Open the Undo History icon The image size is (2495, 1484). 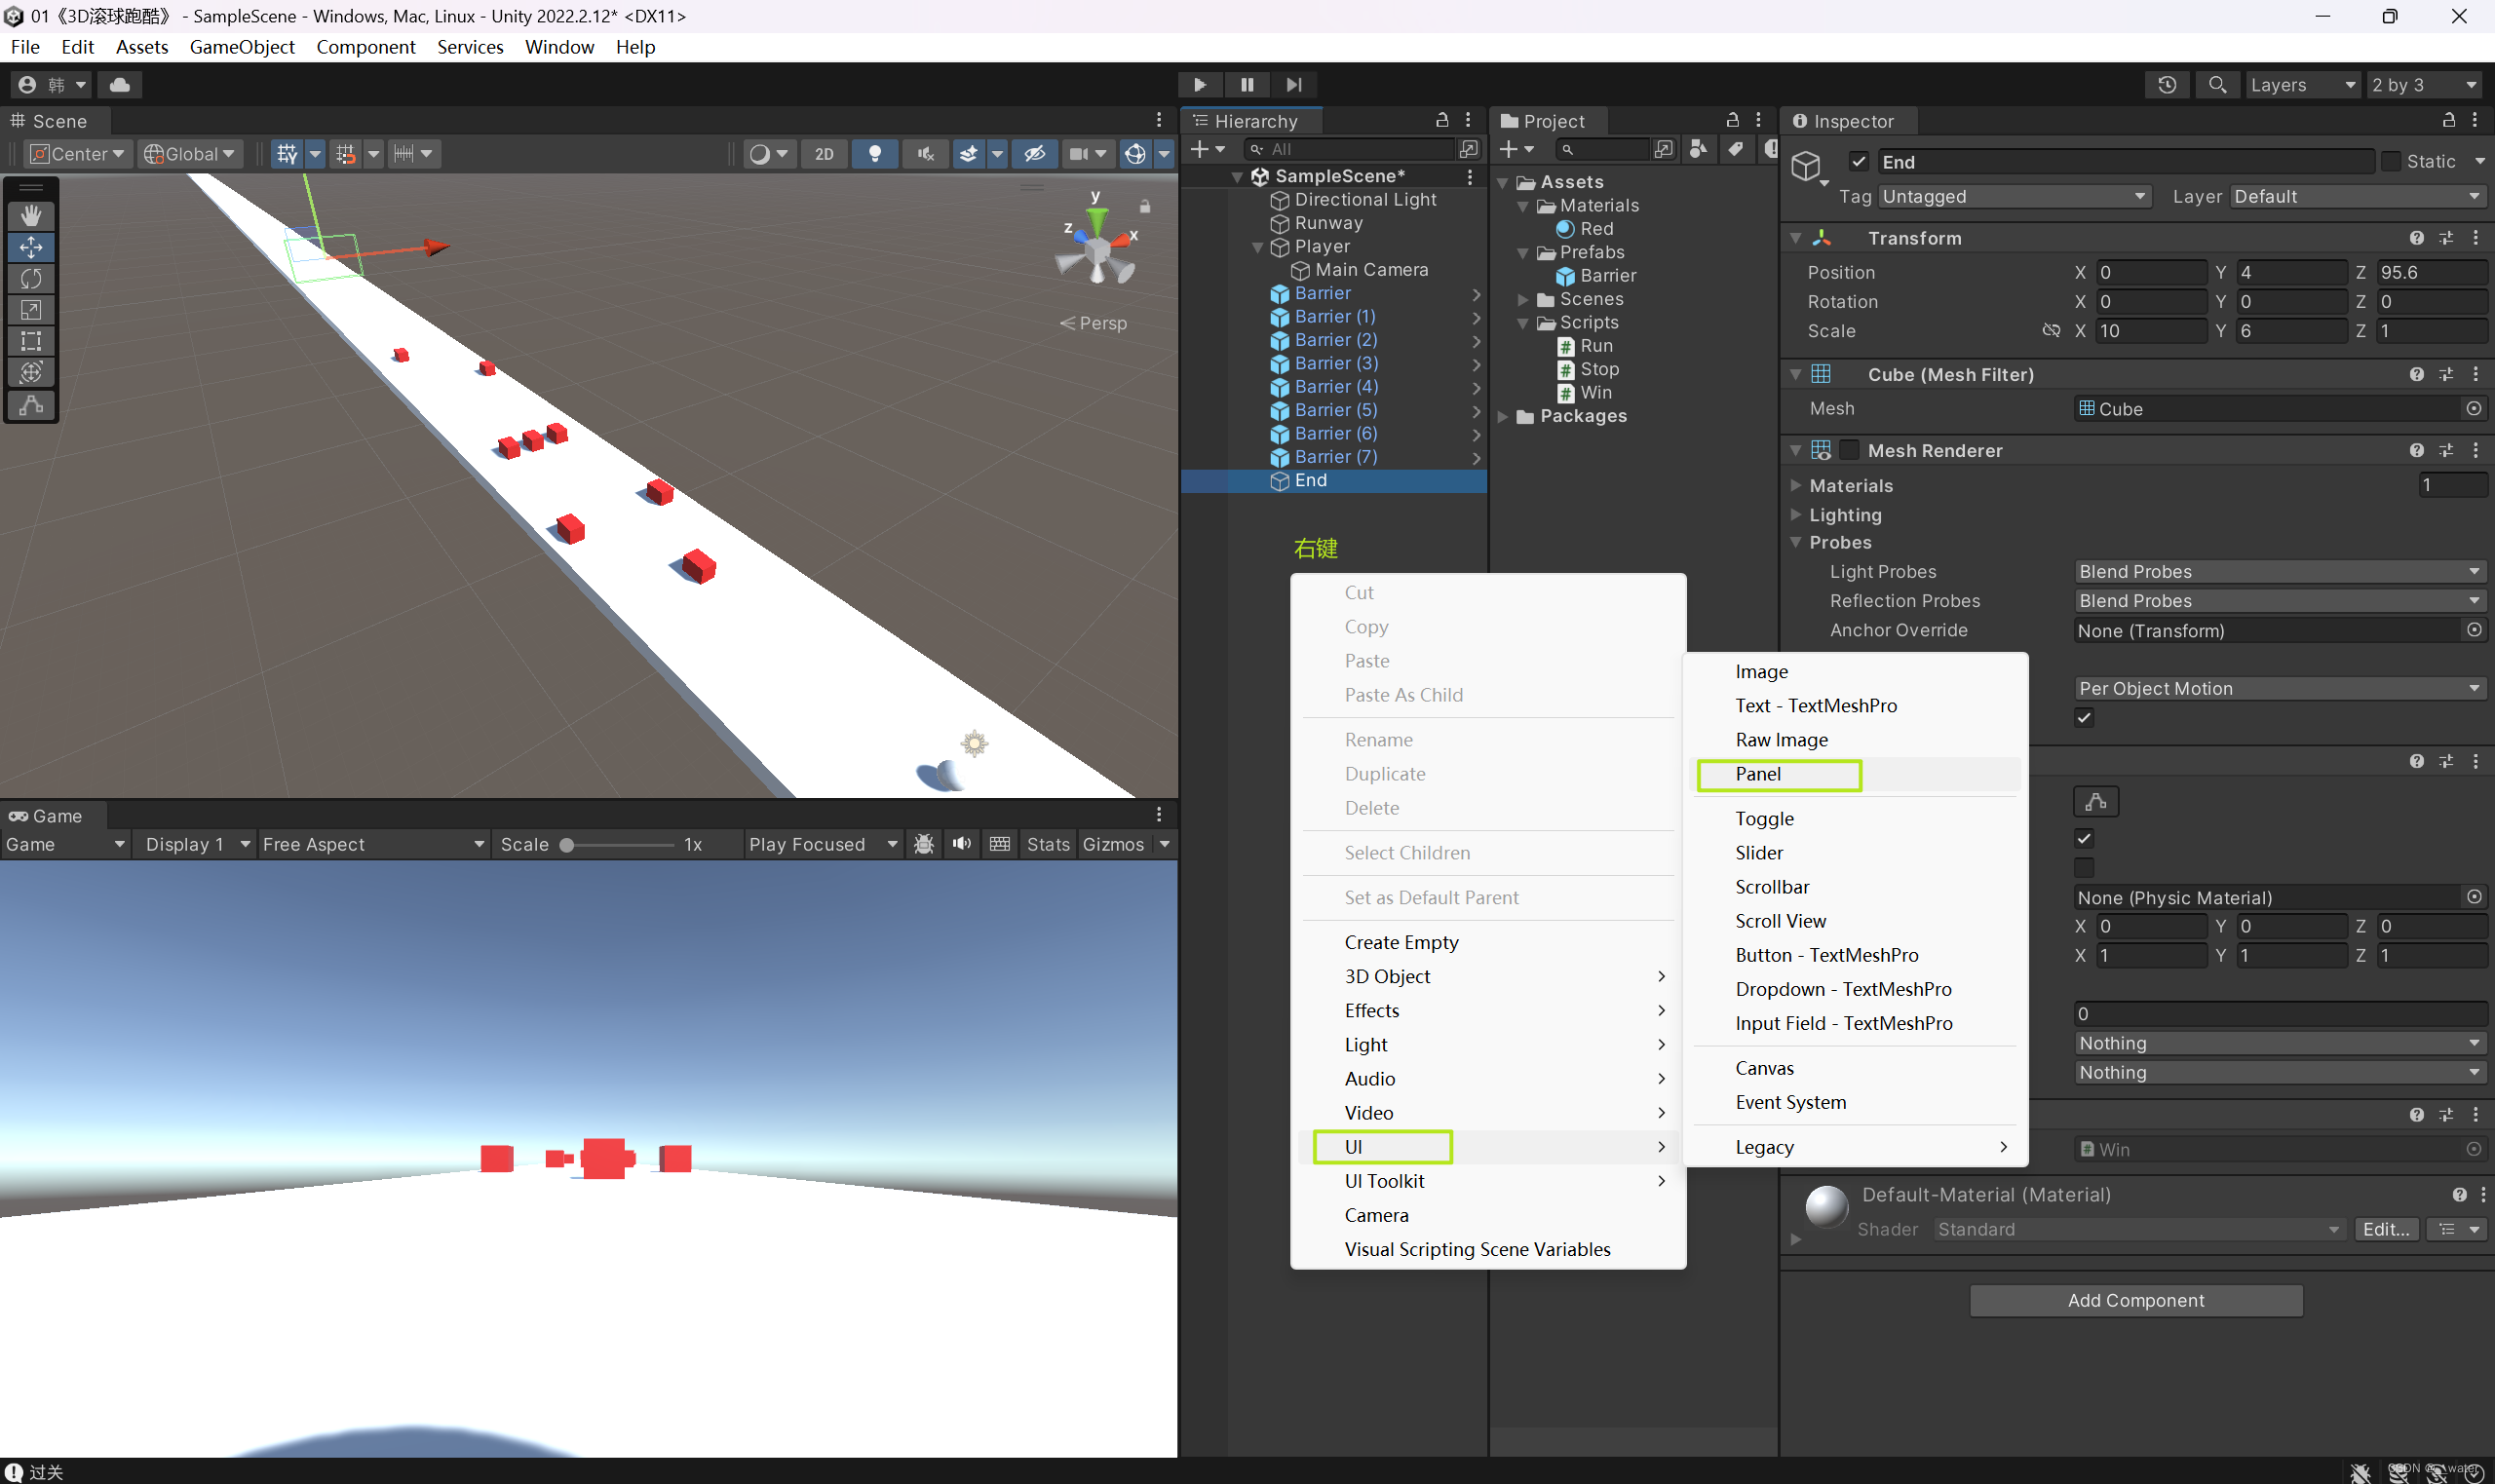[2167, 85]
